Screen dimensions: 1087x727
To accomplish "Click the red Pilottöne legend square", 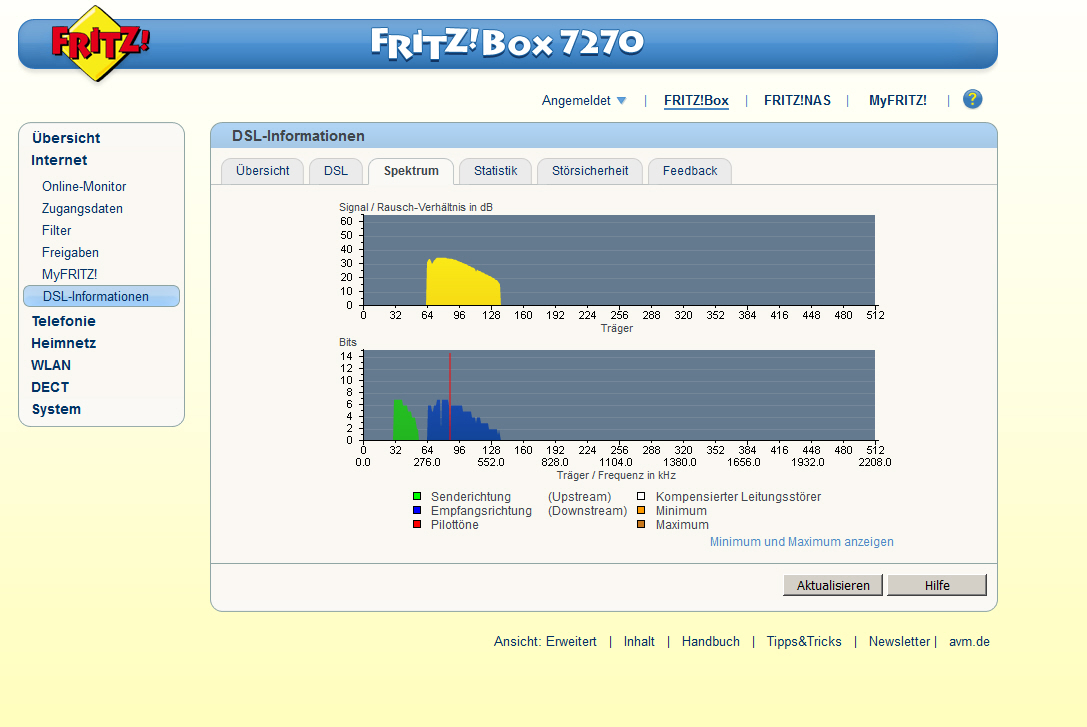I will [x=417, y=524].
